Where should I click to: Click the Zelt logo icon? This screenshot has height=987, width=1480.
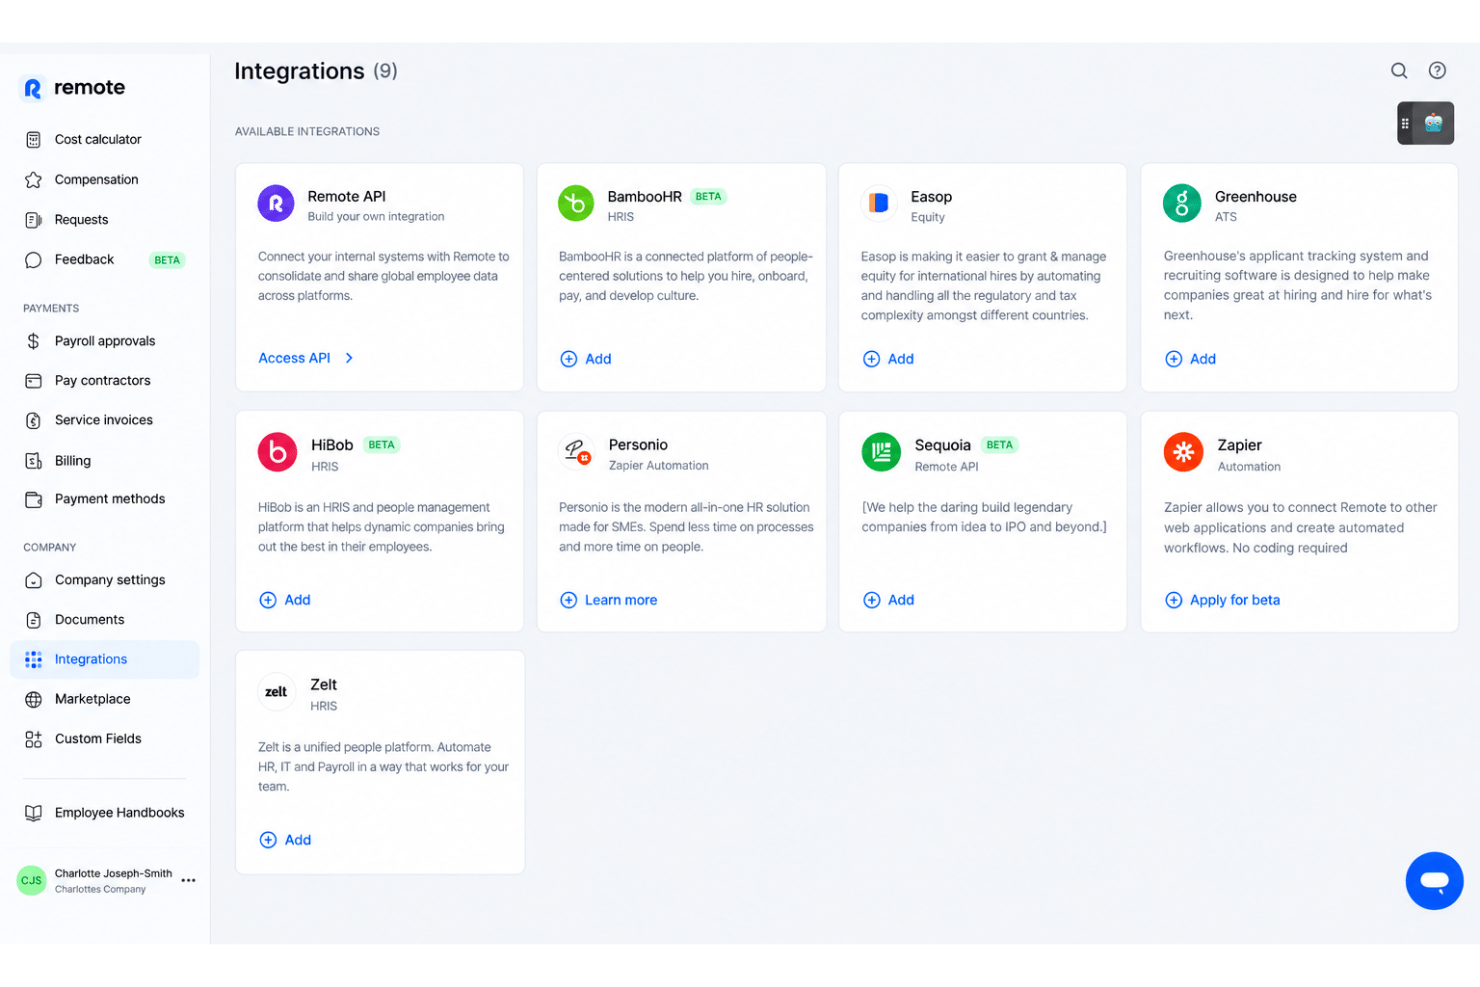pos(276,692)
